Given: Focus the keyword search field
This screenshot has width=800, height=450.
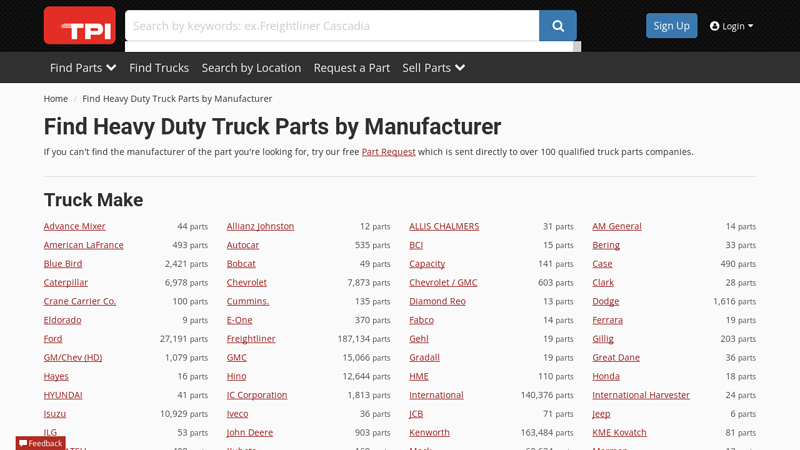Looking at the screenshot, I should point(332,26).
